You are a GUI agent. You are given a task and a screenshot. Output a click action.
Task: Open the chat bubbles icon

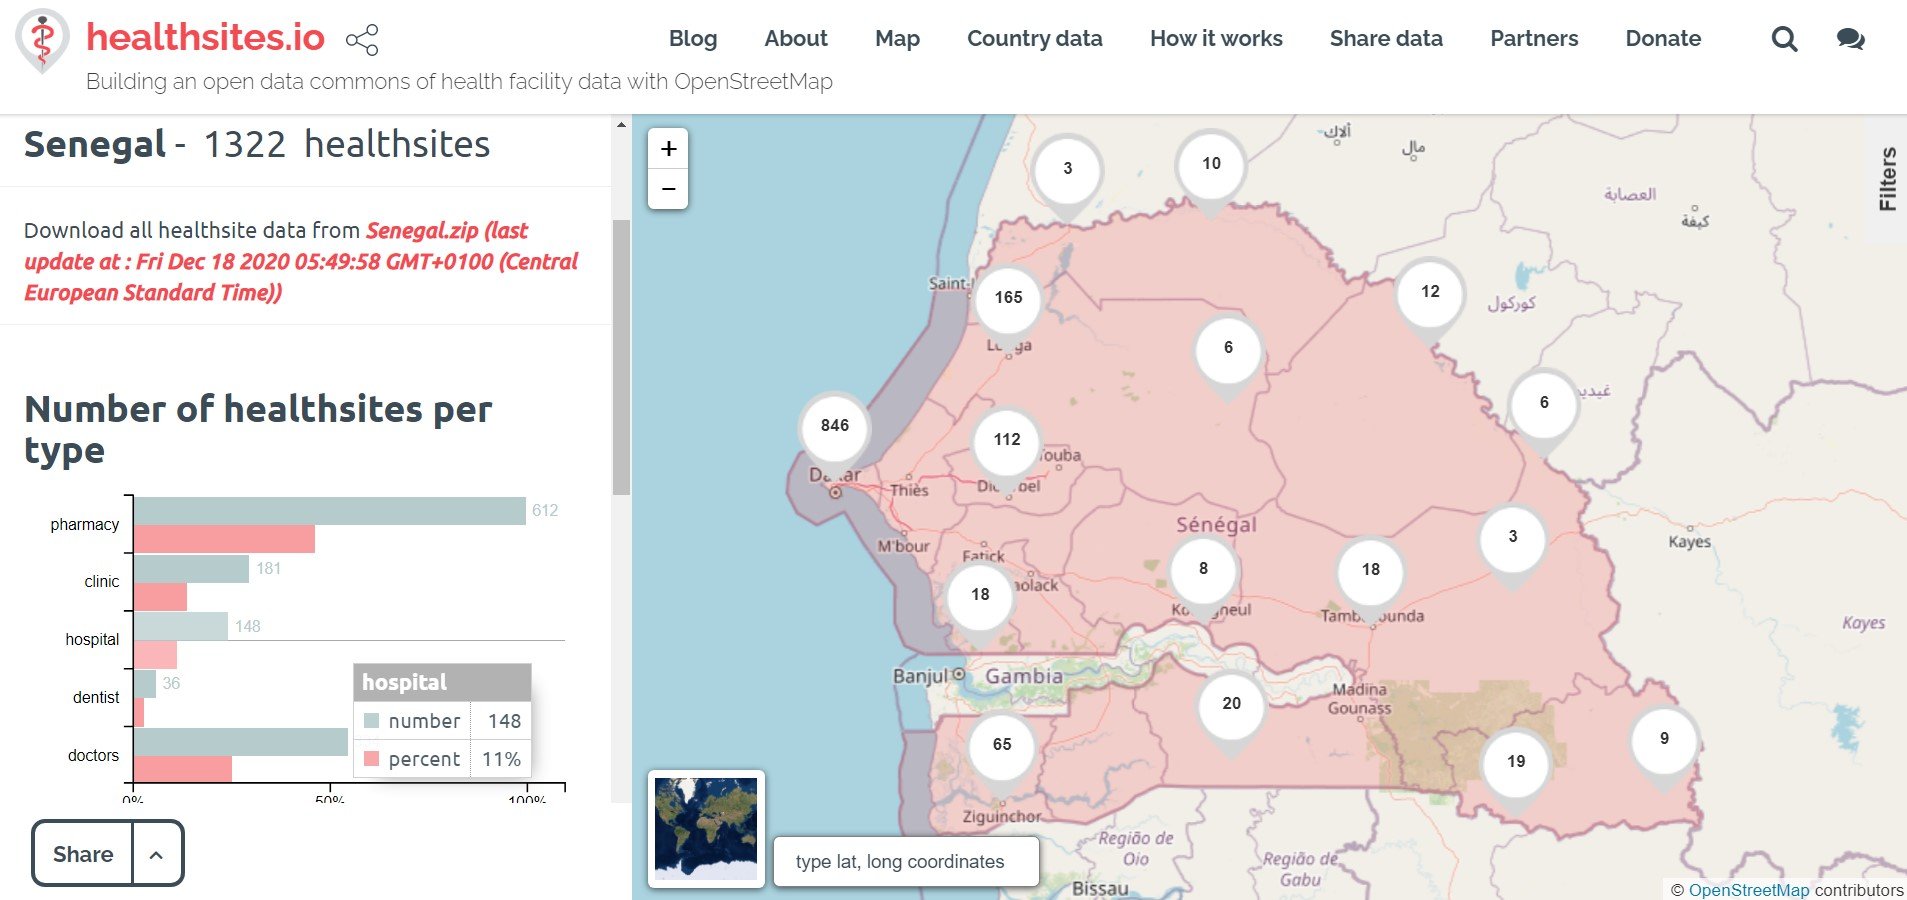pos(1850,39)
